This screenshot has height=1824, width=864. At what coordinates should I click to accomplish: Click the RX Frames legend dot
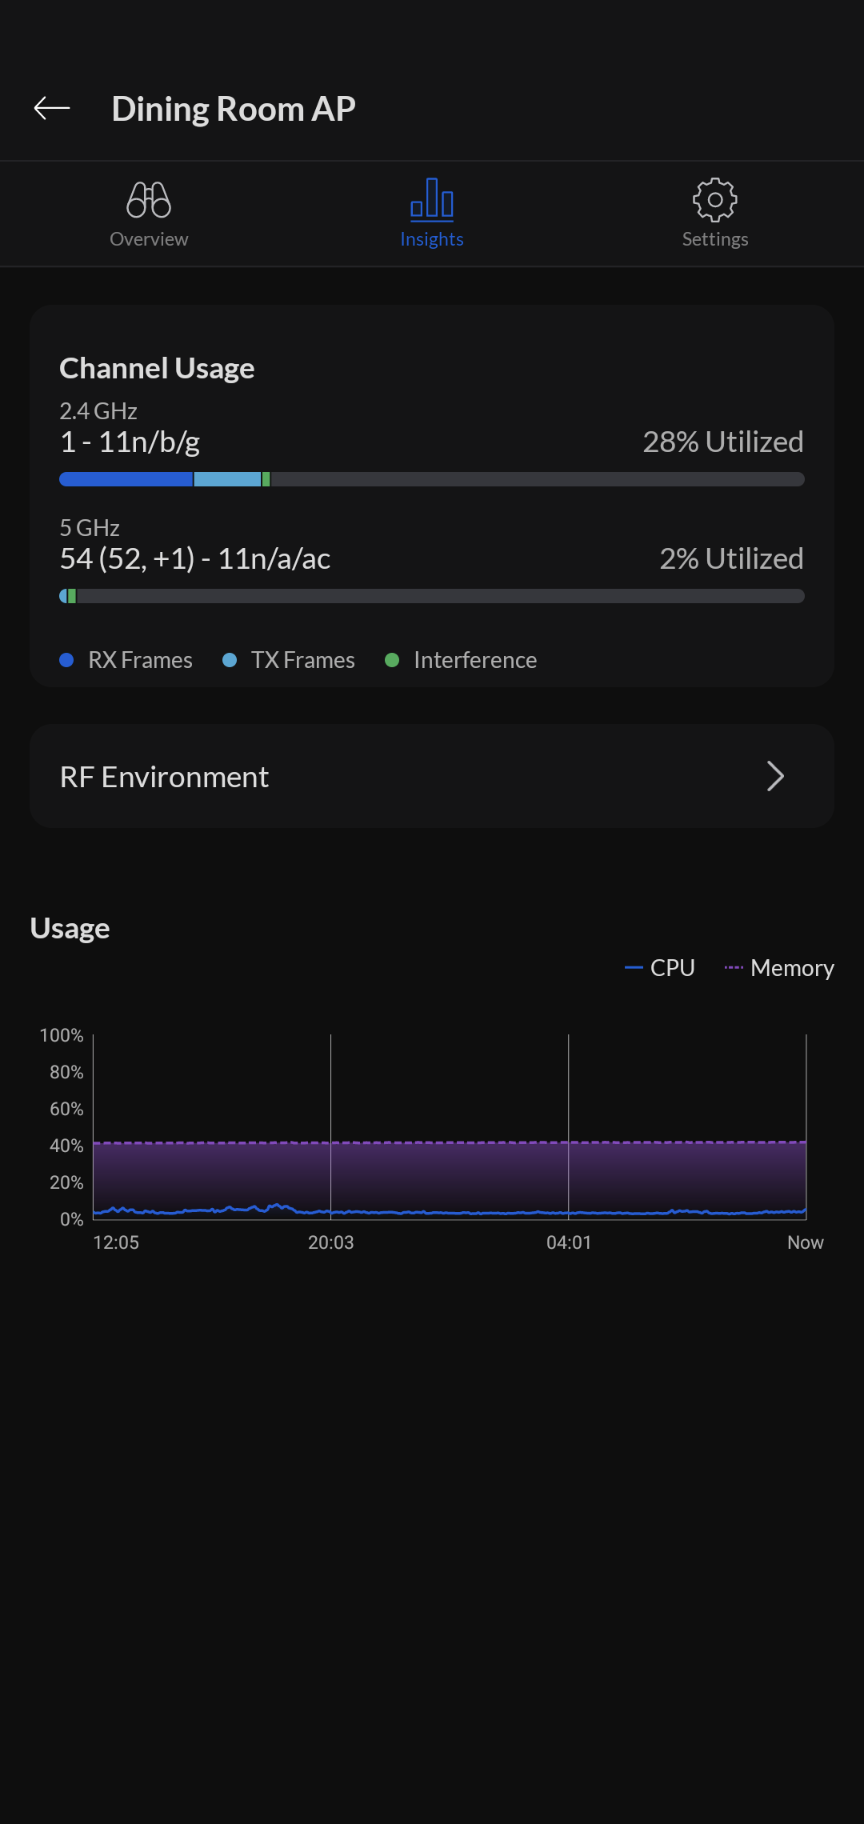pyautogui.click(x=67, y=660)
